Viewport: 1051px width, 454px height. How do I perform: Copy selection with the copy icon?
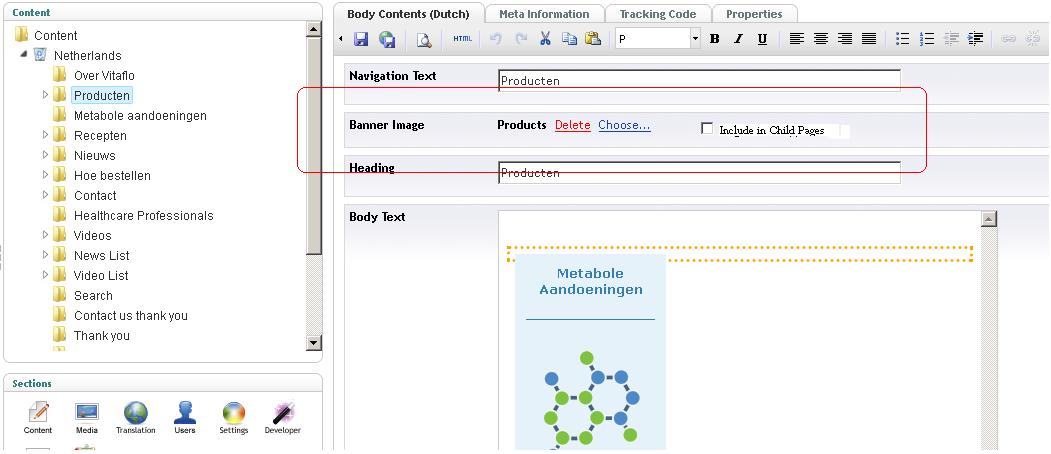coord(569,39)
